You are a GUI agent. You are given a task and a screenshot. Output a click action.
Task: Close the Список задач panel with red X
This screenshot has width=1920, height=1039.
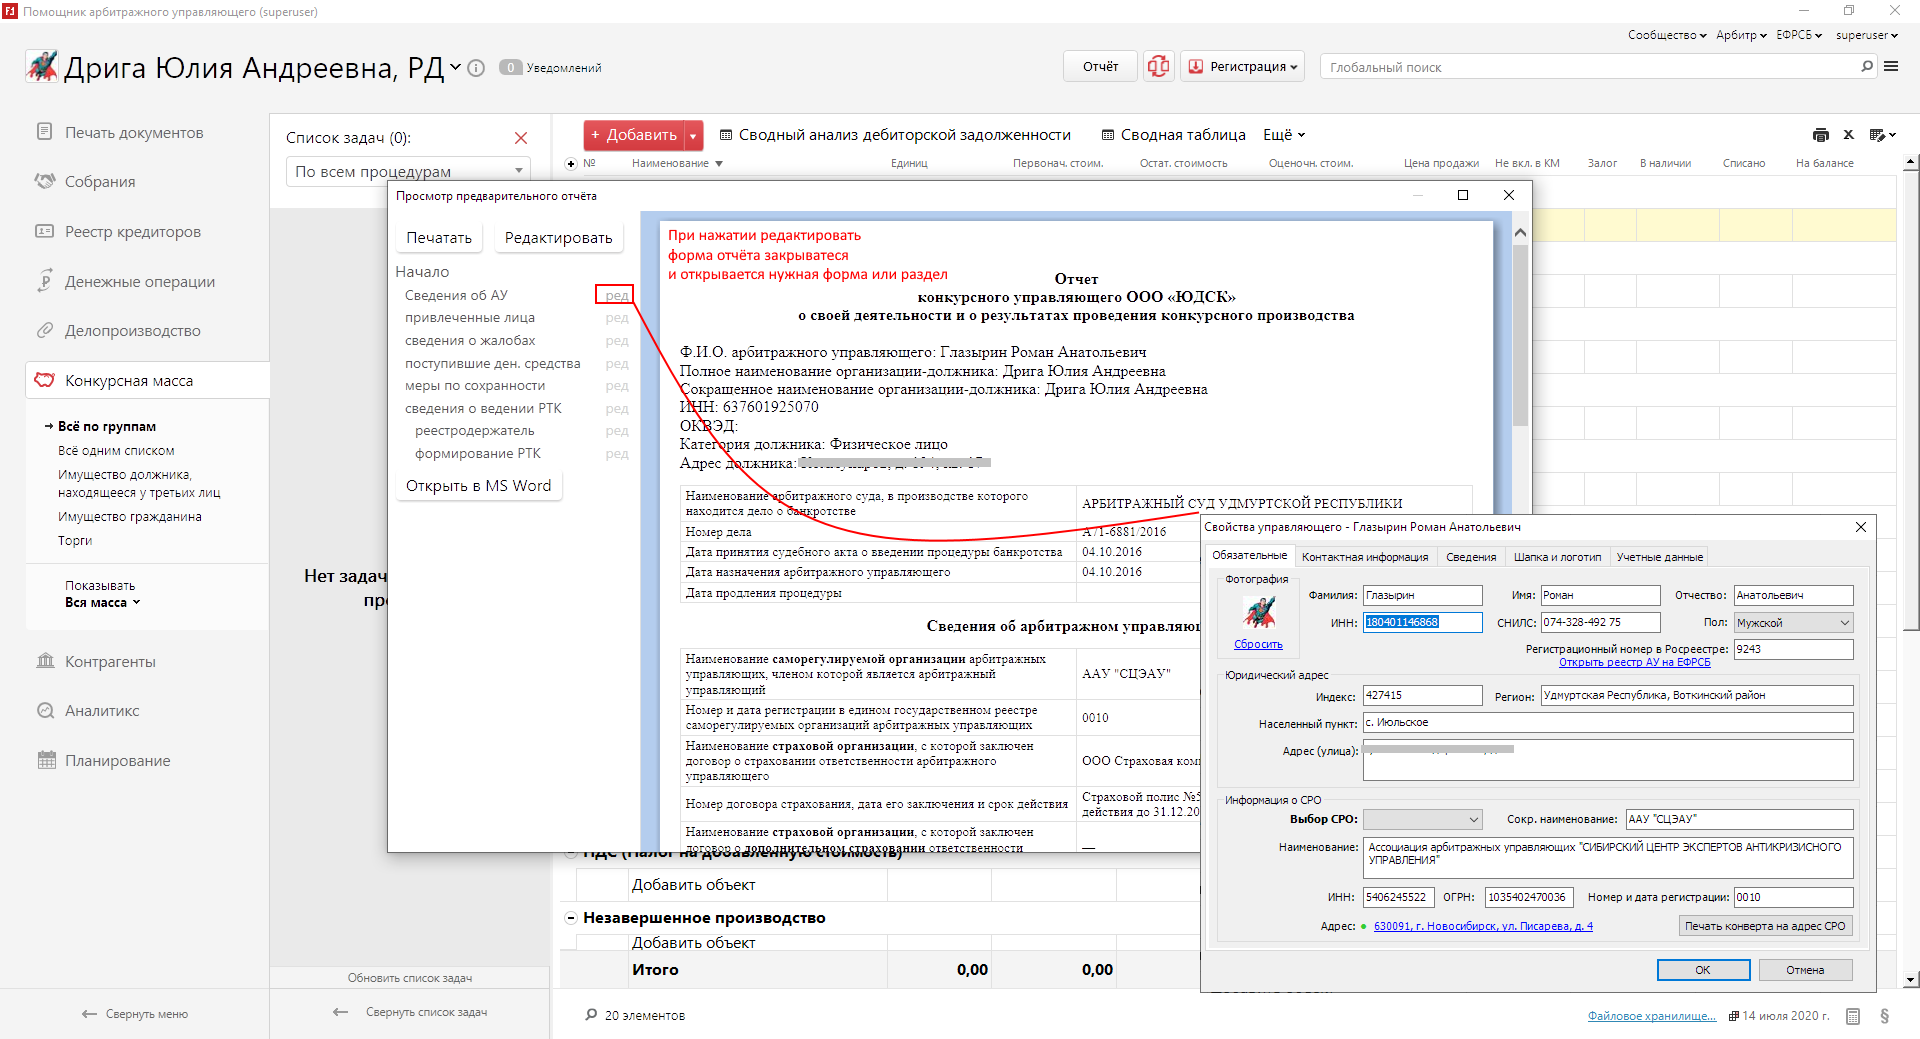521,138
